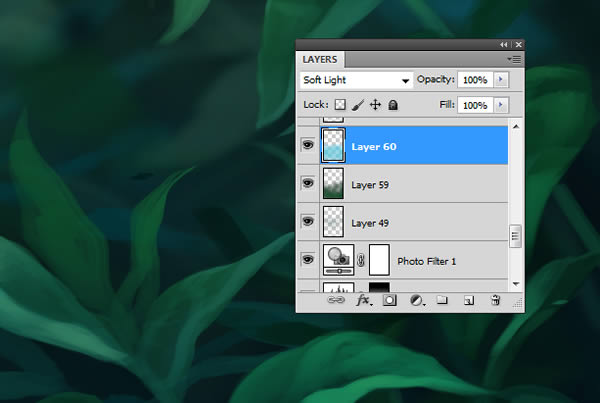Screen dimensions: 600x403
Task: Hide the Photo Filter 1 layer
Action: pos(307,261)
